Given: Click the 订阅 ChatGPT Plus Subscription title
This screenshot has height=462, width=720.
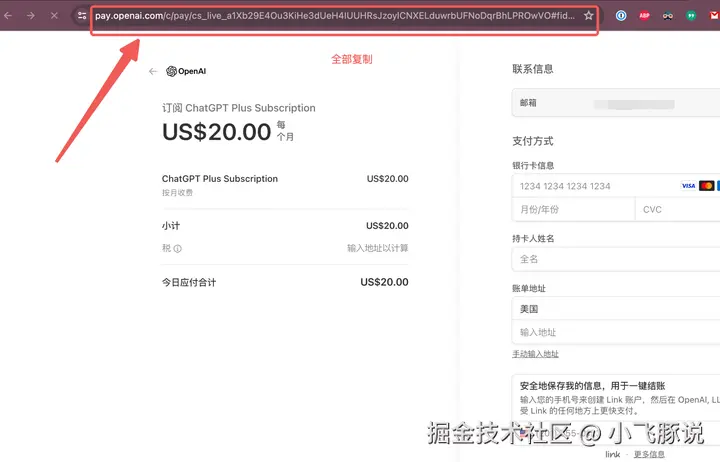Looking at the screenshot, I should 239,108.
